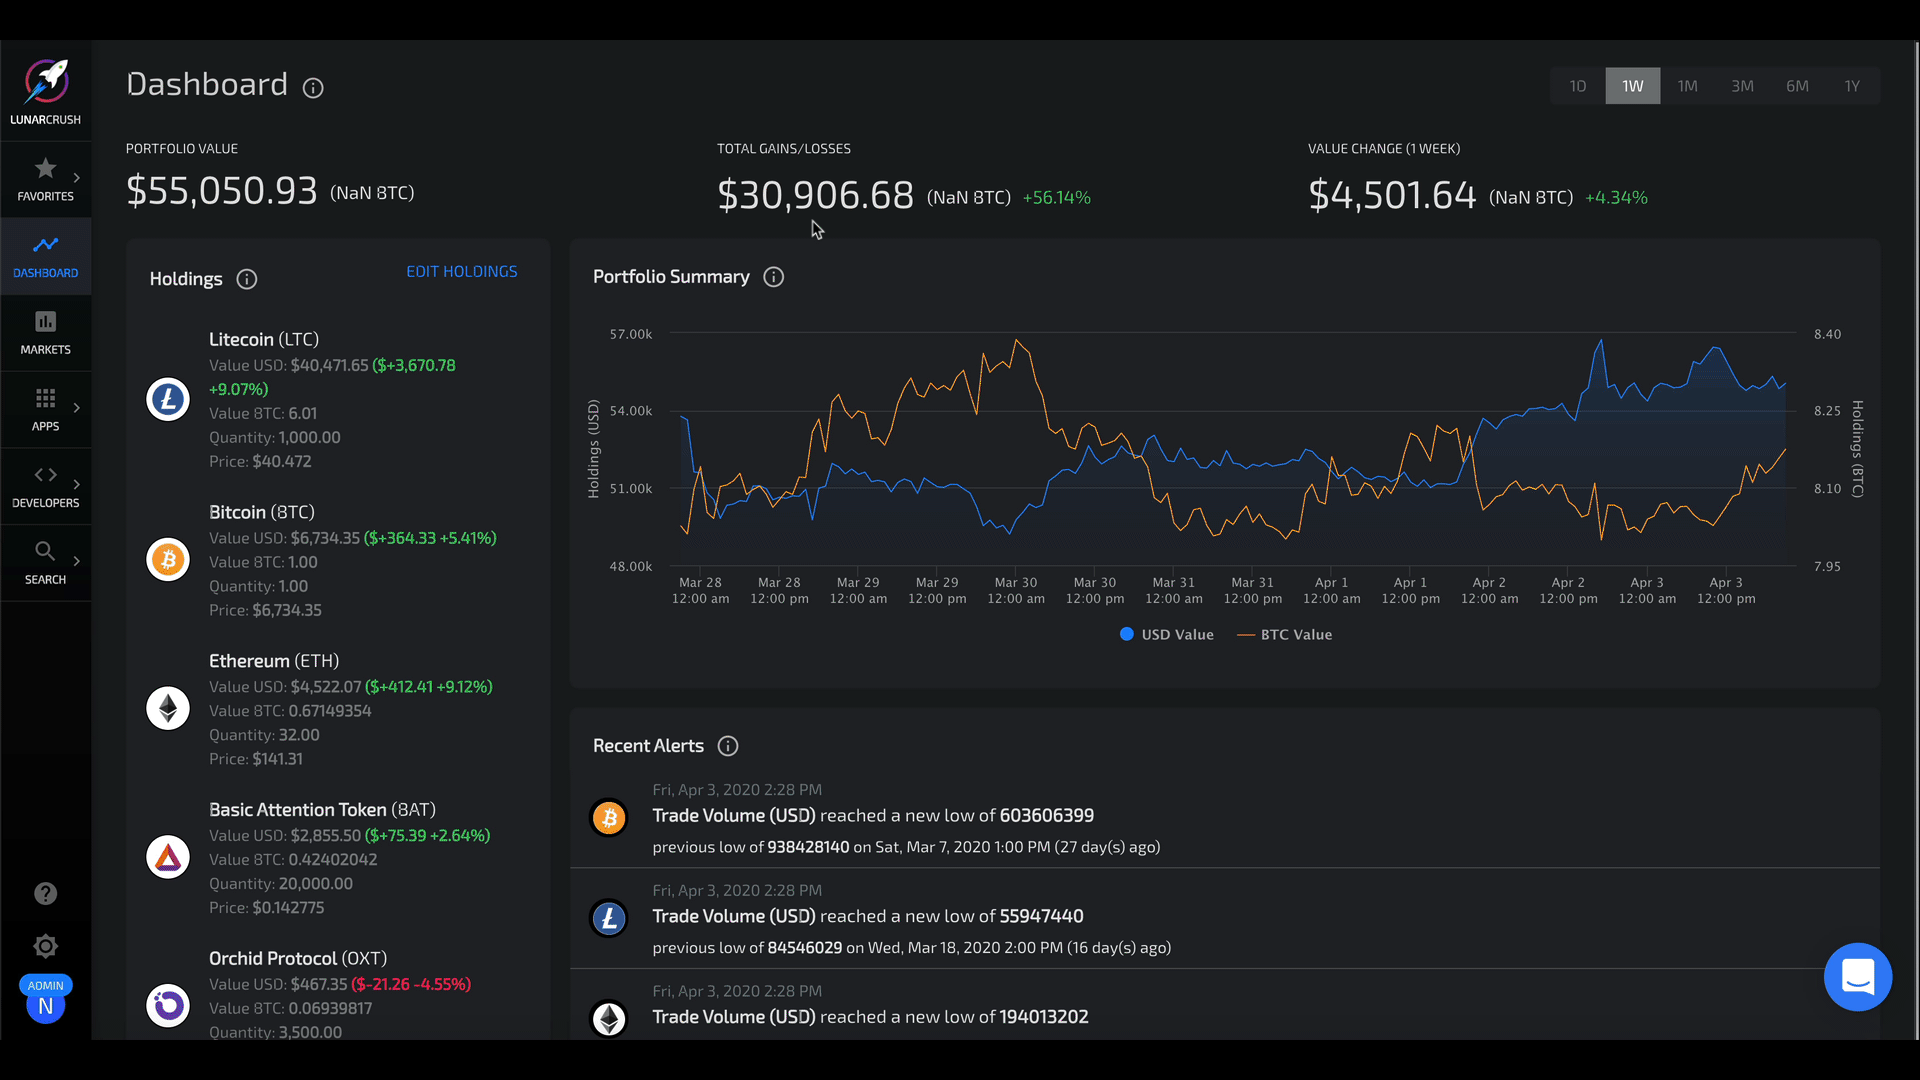Screen dimensions: 1920x1080
Task: Show Holdings info tooltip icon
Action: point(247,279)
